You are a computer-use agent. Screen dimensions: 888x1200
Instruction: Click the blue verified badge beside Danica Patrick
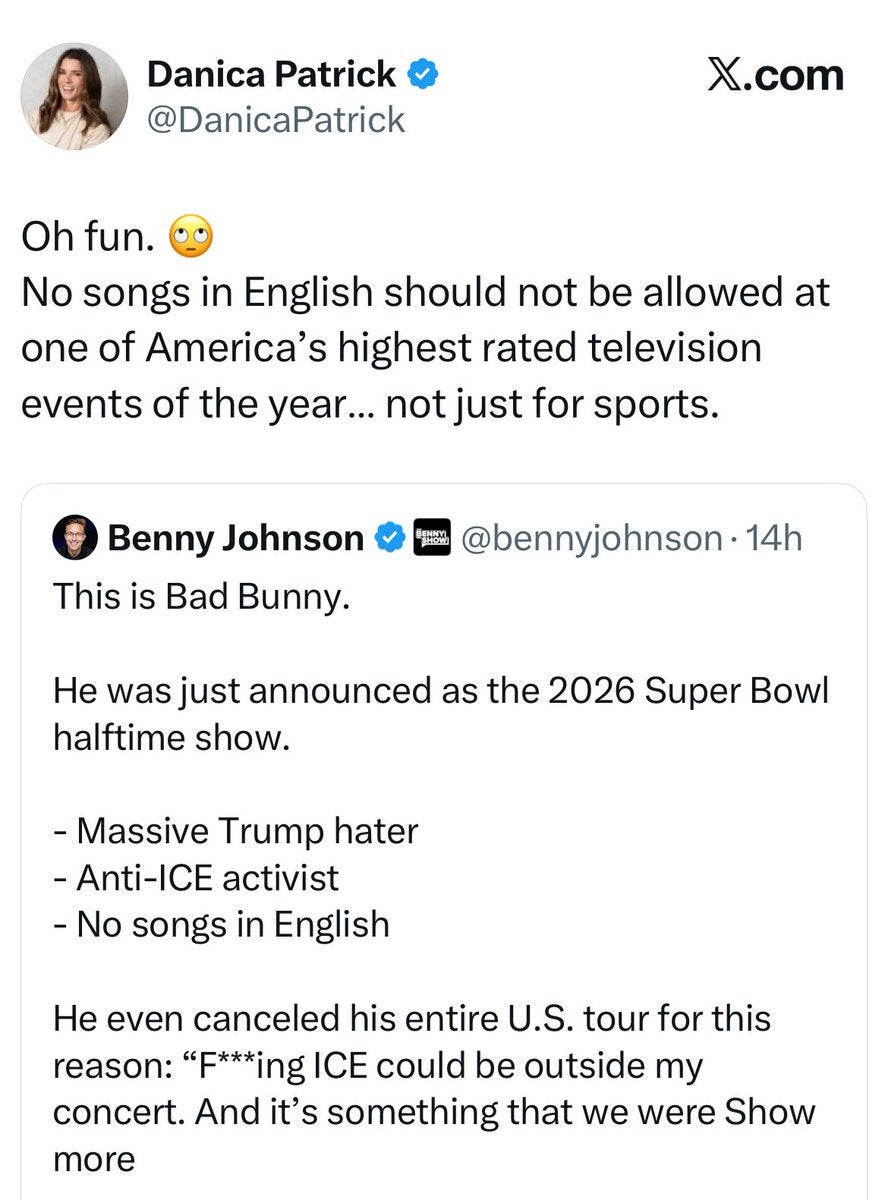tap(418, 73)
